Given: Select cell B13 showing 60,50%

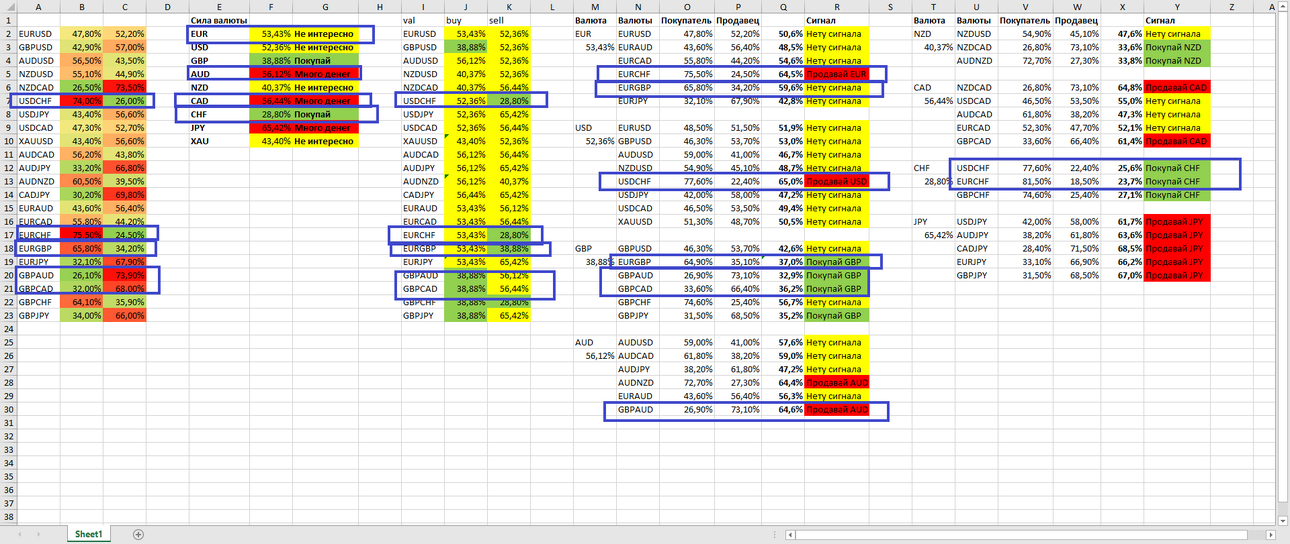Looking at the screenshot, I should [x=81, y=181].
